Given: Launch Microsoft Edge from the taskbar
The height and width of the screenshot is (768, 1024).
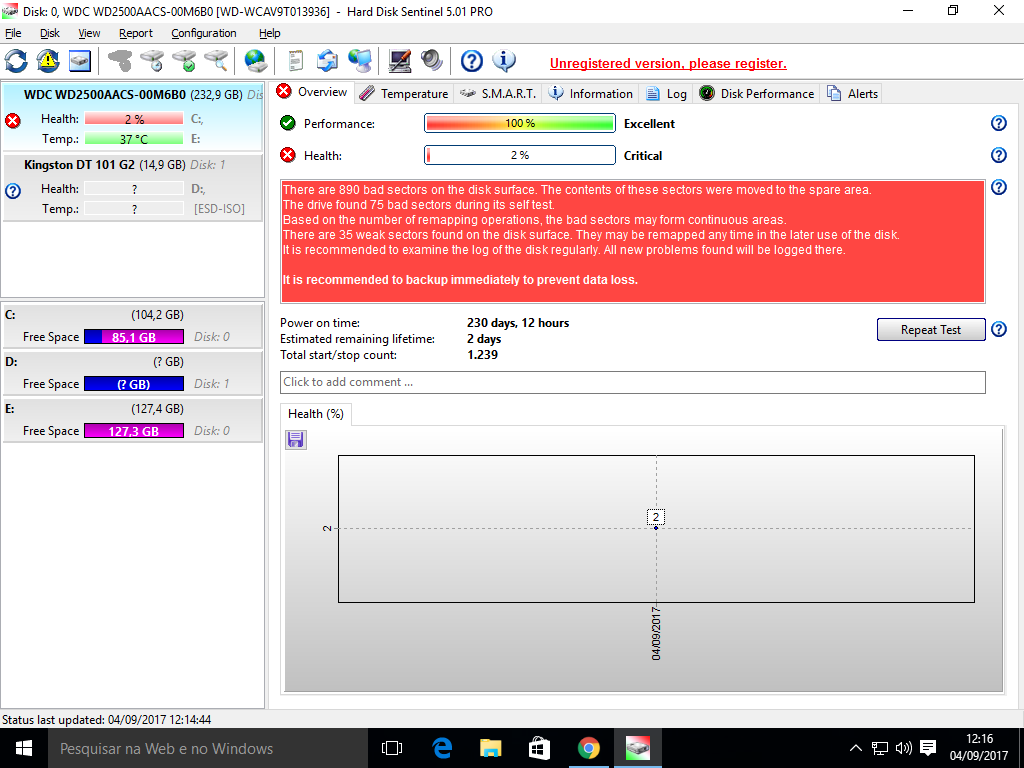Looking at the screenshot, I should point(442,748).
